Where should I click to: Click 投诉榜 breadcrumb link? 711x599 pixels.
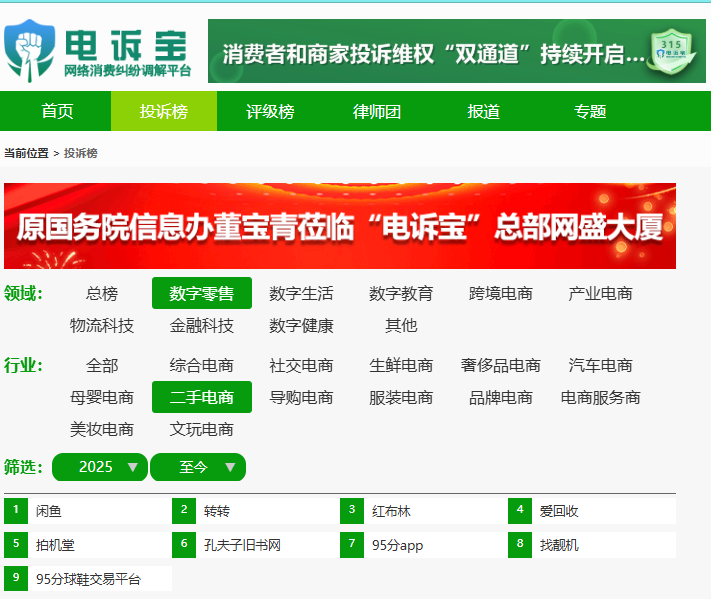(x=81, y=153)
